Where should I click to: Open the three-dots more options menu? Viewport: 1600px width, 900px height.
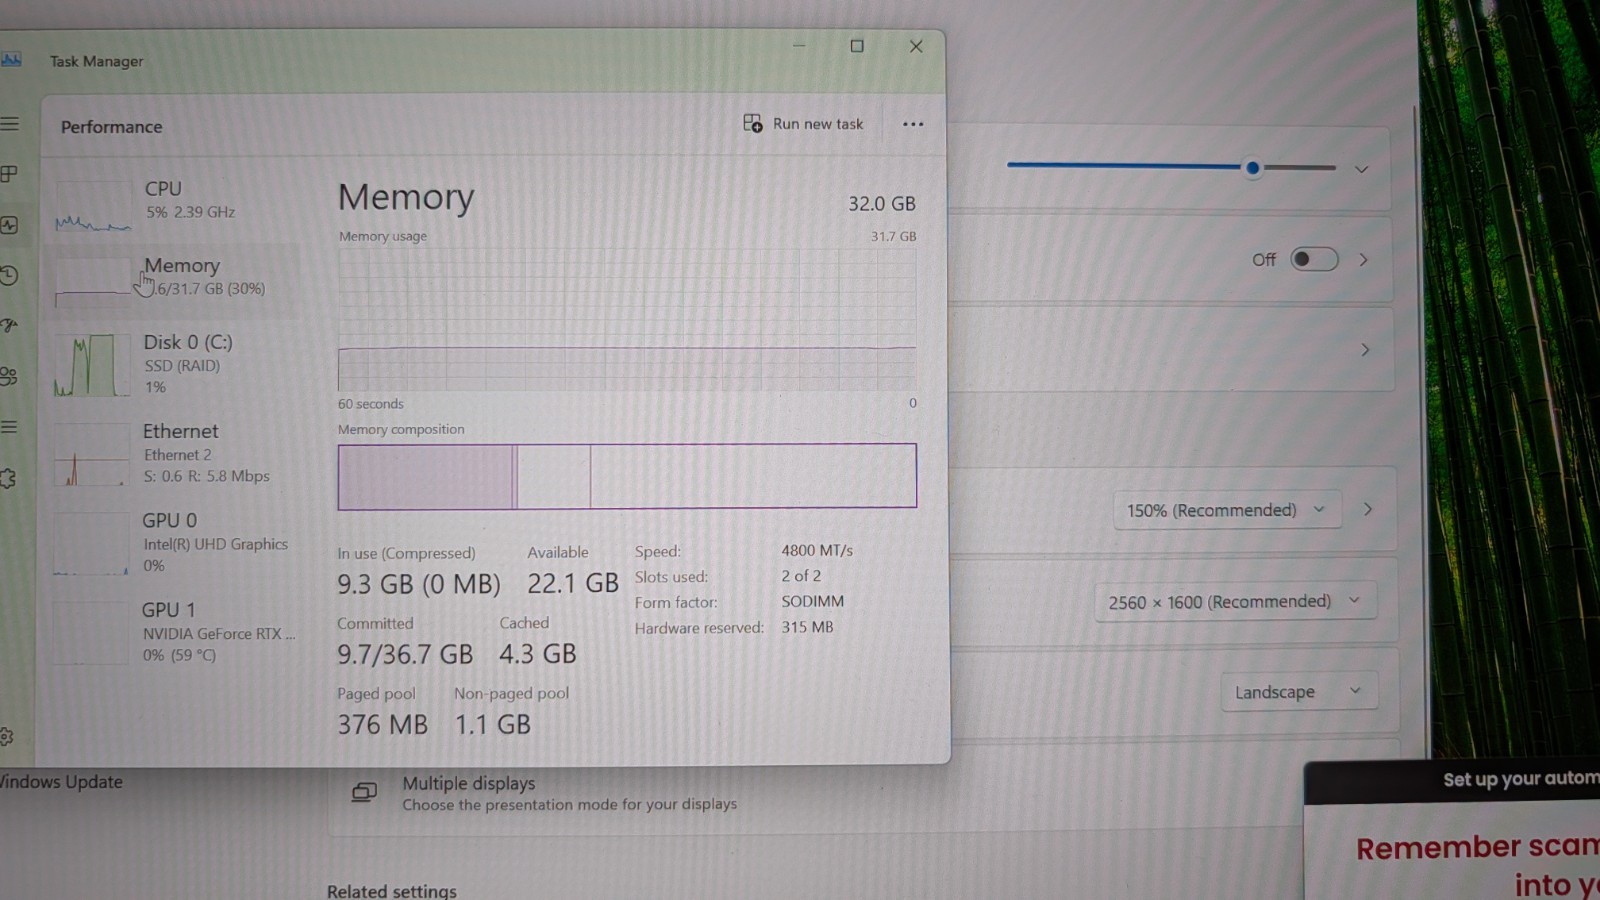pyautogui.click(x=913, y=124)
